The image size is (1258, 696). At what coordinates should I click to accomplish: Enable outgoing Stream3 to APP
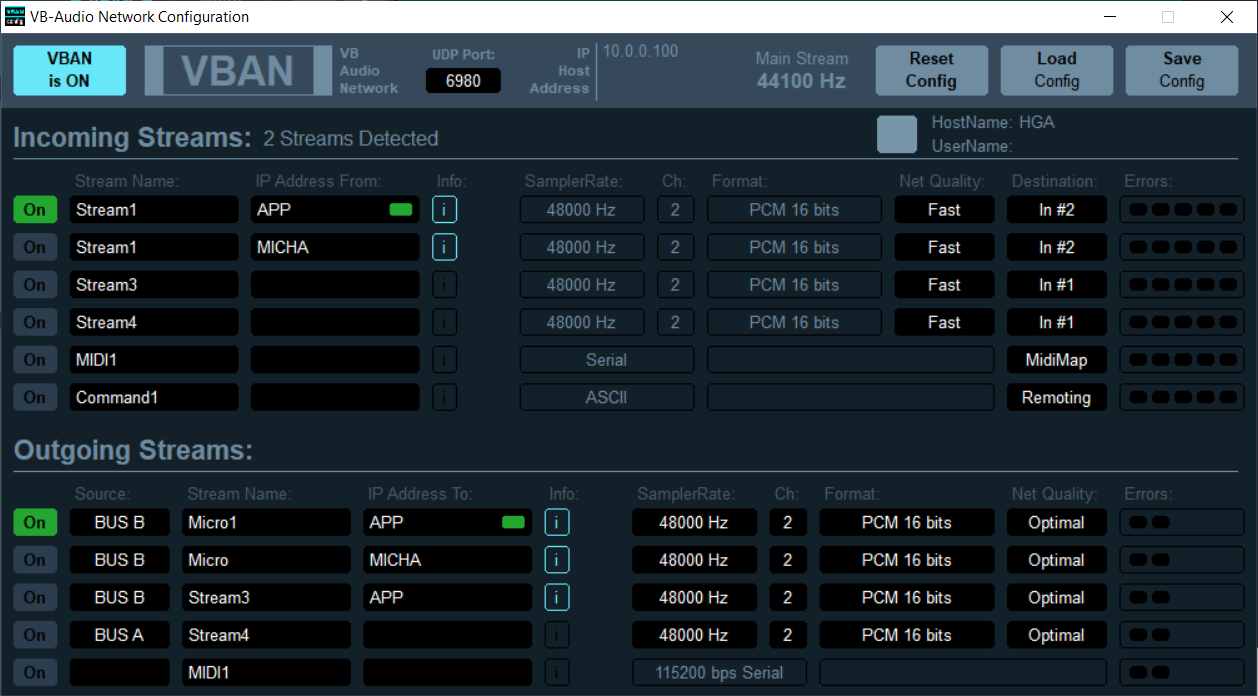click(35, 597)
